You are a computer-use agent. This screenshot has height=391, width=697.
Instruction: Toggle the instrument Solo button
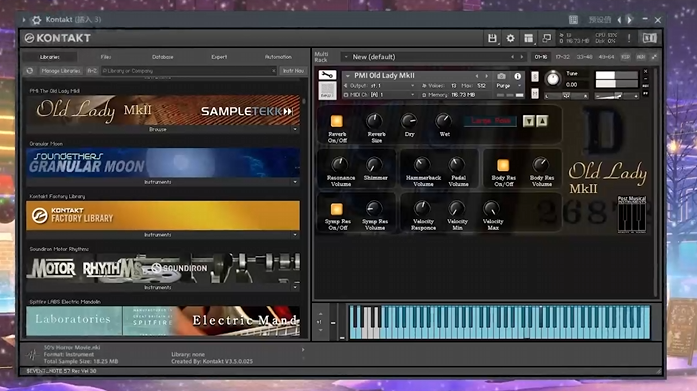(x=535, y=76)
